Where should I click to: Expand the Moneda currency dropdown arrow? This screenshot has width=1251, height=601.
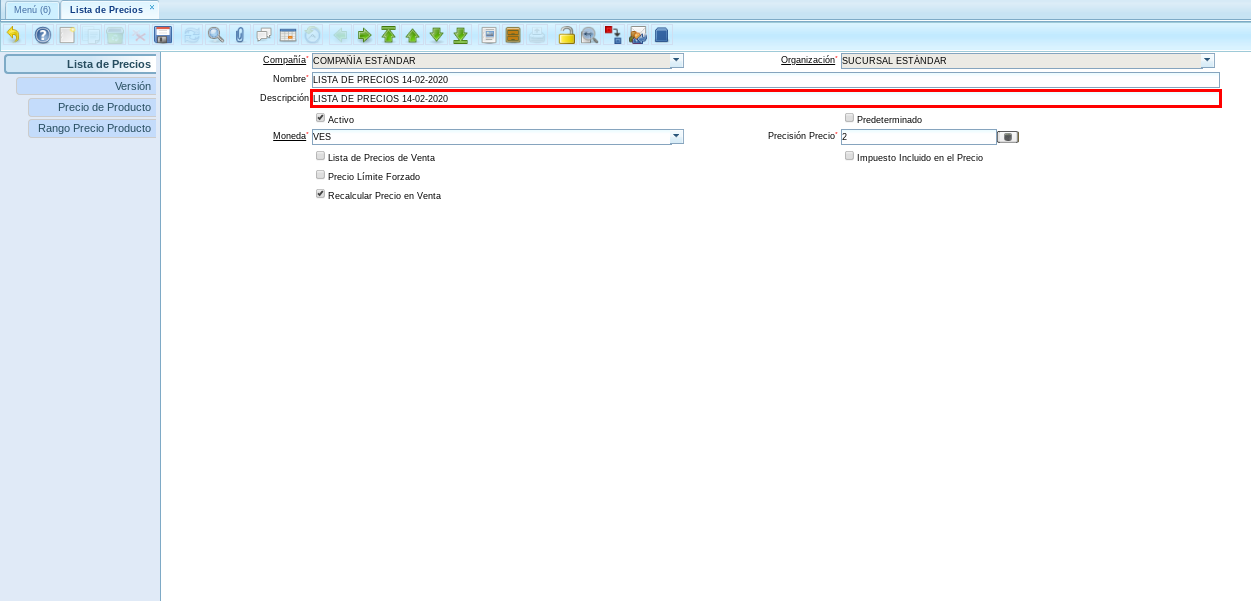point(677,136)
